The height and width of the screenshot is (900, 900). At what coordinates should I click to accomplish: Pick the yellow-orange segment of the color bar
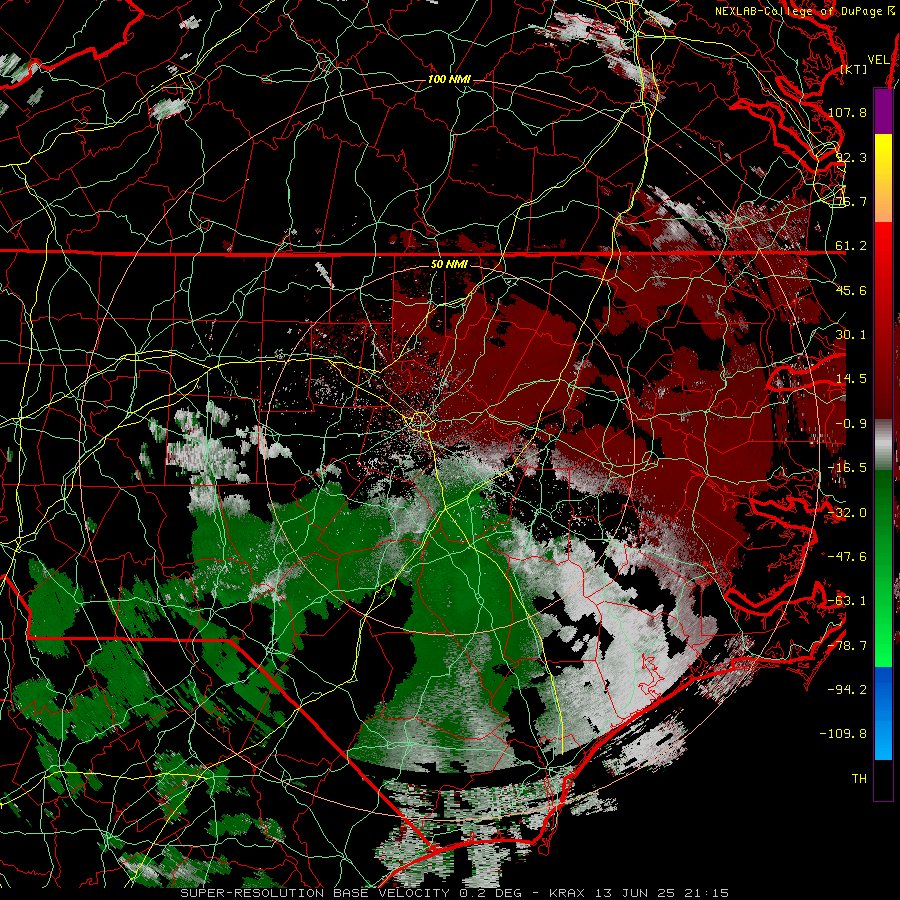coord(883,178)
